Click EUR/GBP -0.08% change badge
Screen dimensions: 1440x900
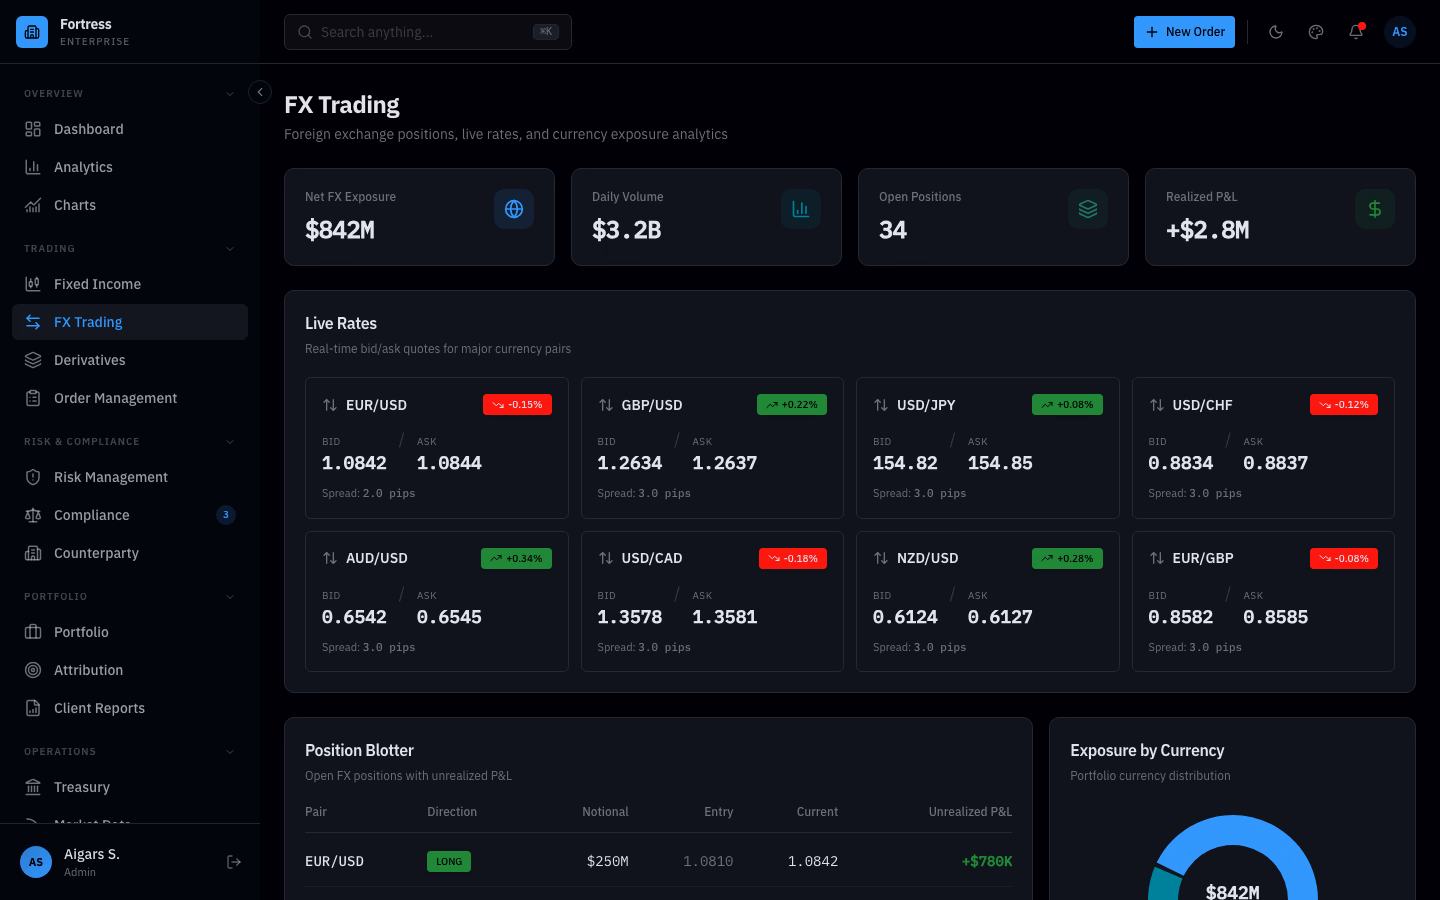pyautogui.click(x=1344, y=558)
